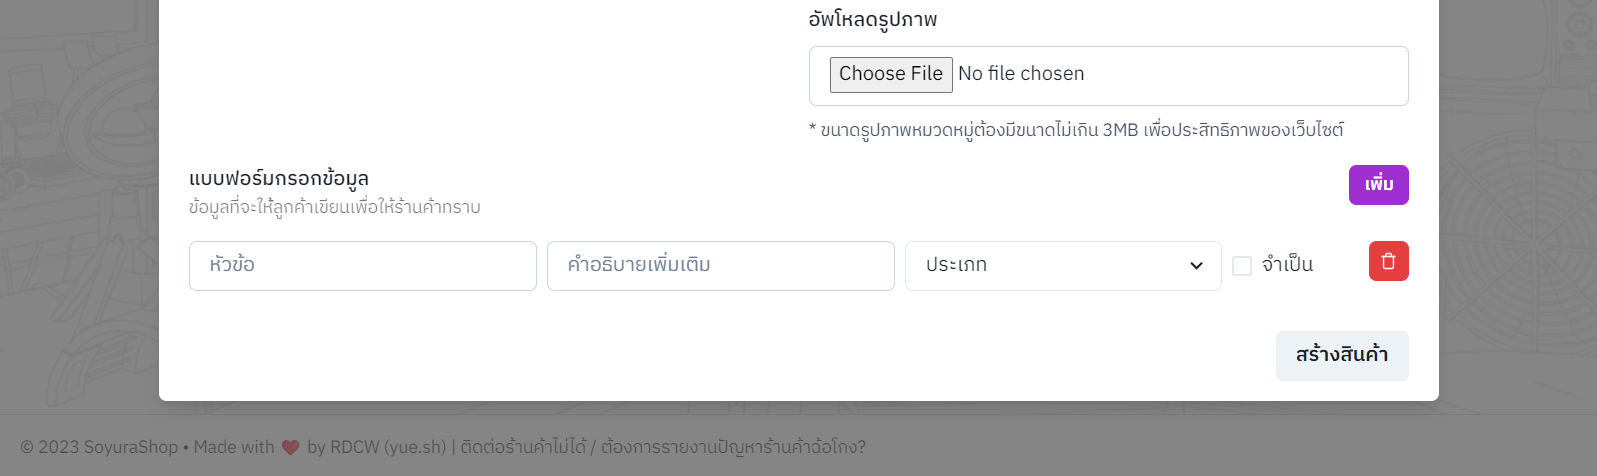Image resolution: width=1597 pixels, height=476 pixels.
Task: Click the dimmed backdrop outside the dialog
Action: [80, 200]
